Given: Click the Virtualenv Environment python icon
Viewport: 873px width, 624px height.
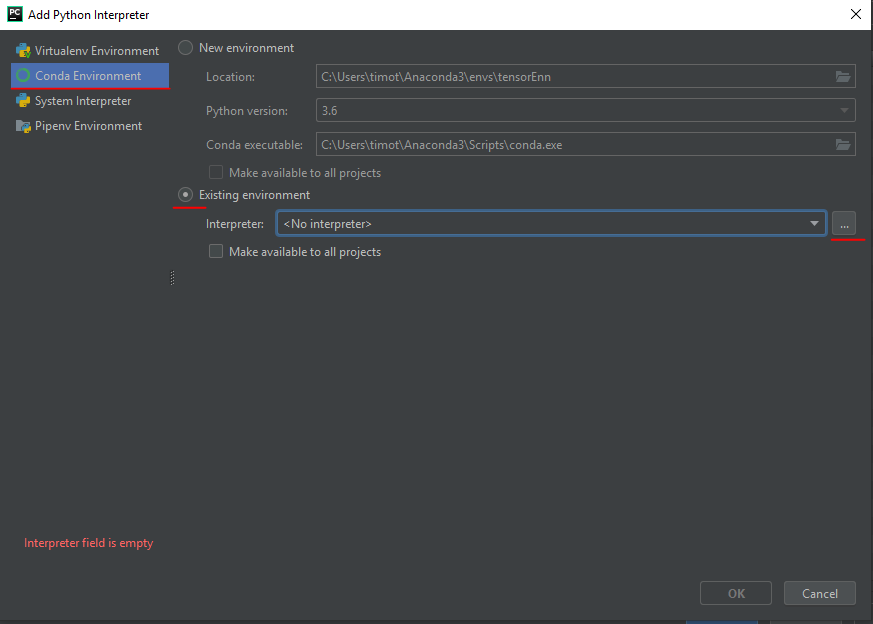Looking at the screenshot, I should click(23, 51).
